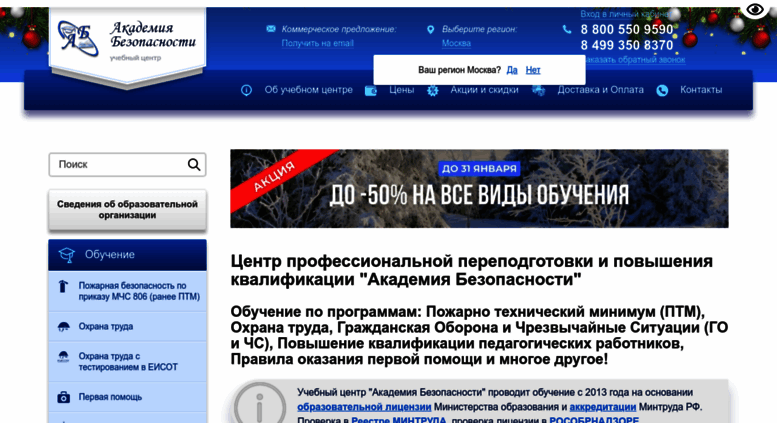Open Об учебном центре menu item

pyautogui.click(x=308, y=90)
